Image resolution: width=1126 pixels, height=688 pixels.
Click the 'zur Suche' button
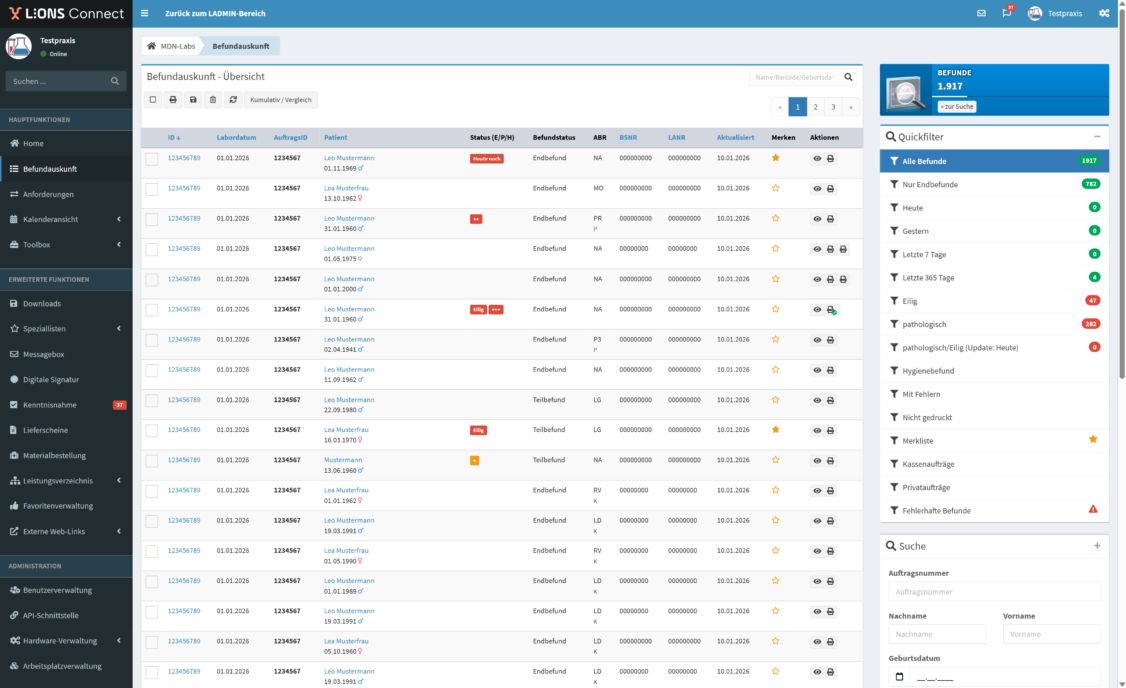(957, 106)
